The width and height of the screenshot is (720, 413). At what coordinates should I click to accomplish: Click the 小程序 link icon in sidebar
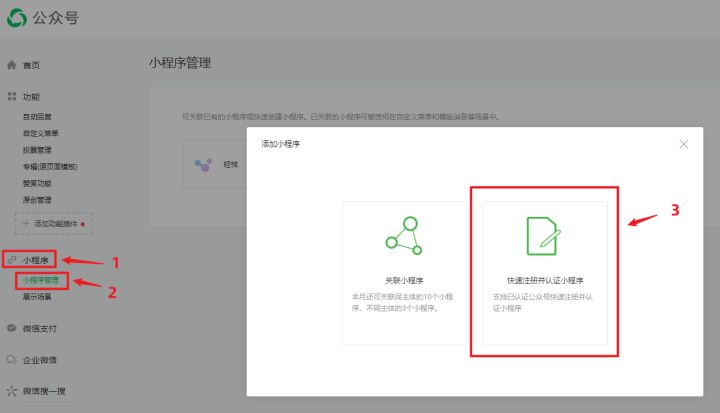click(12, 260)
